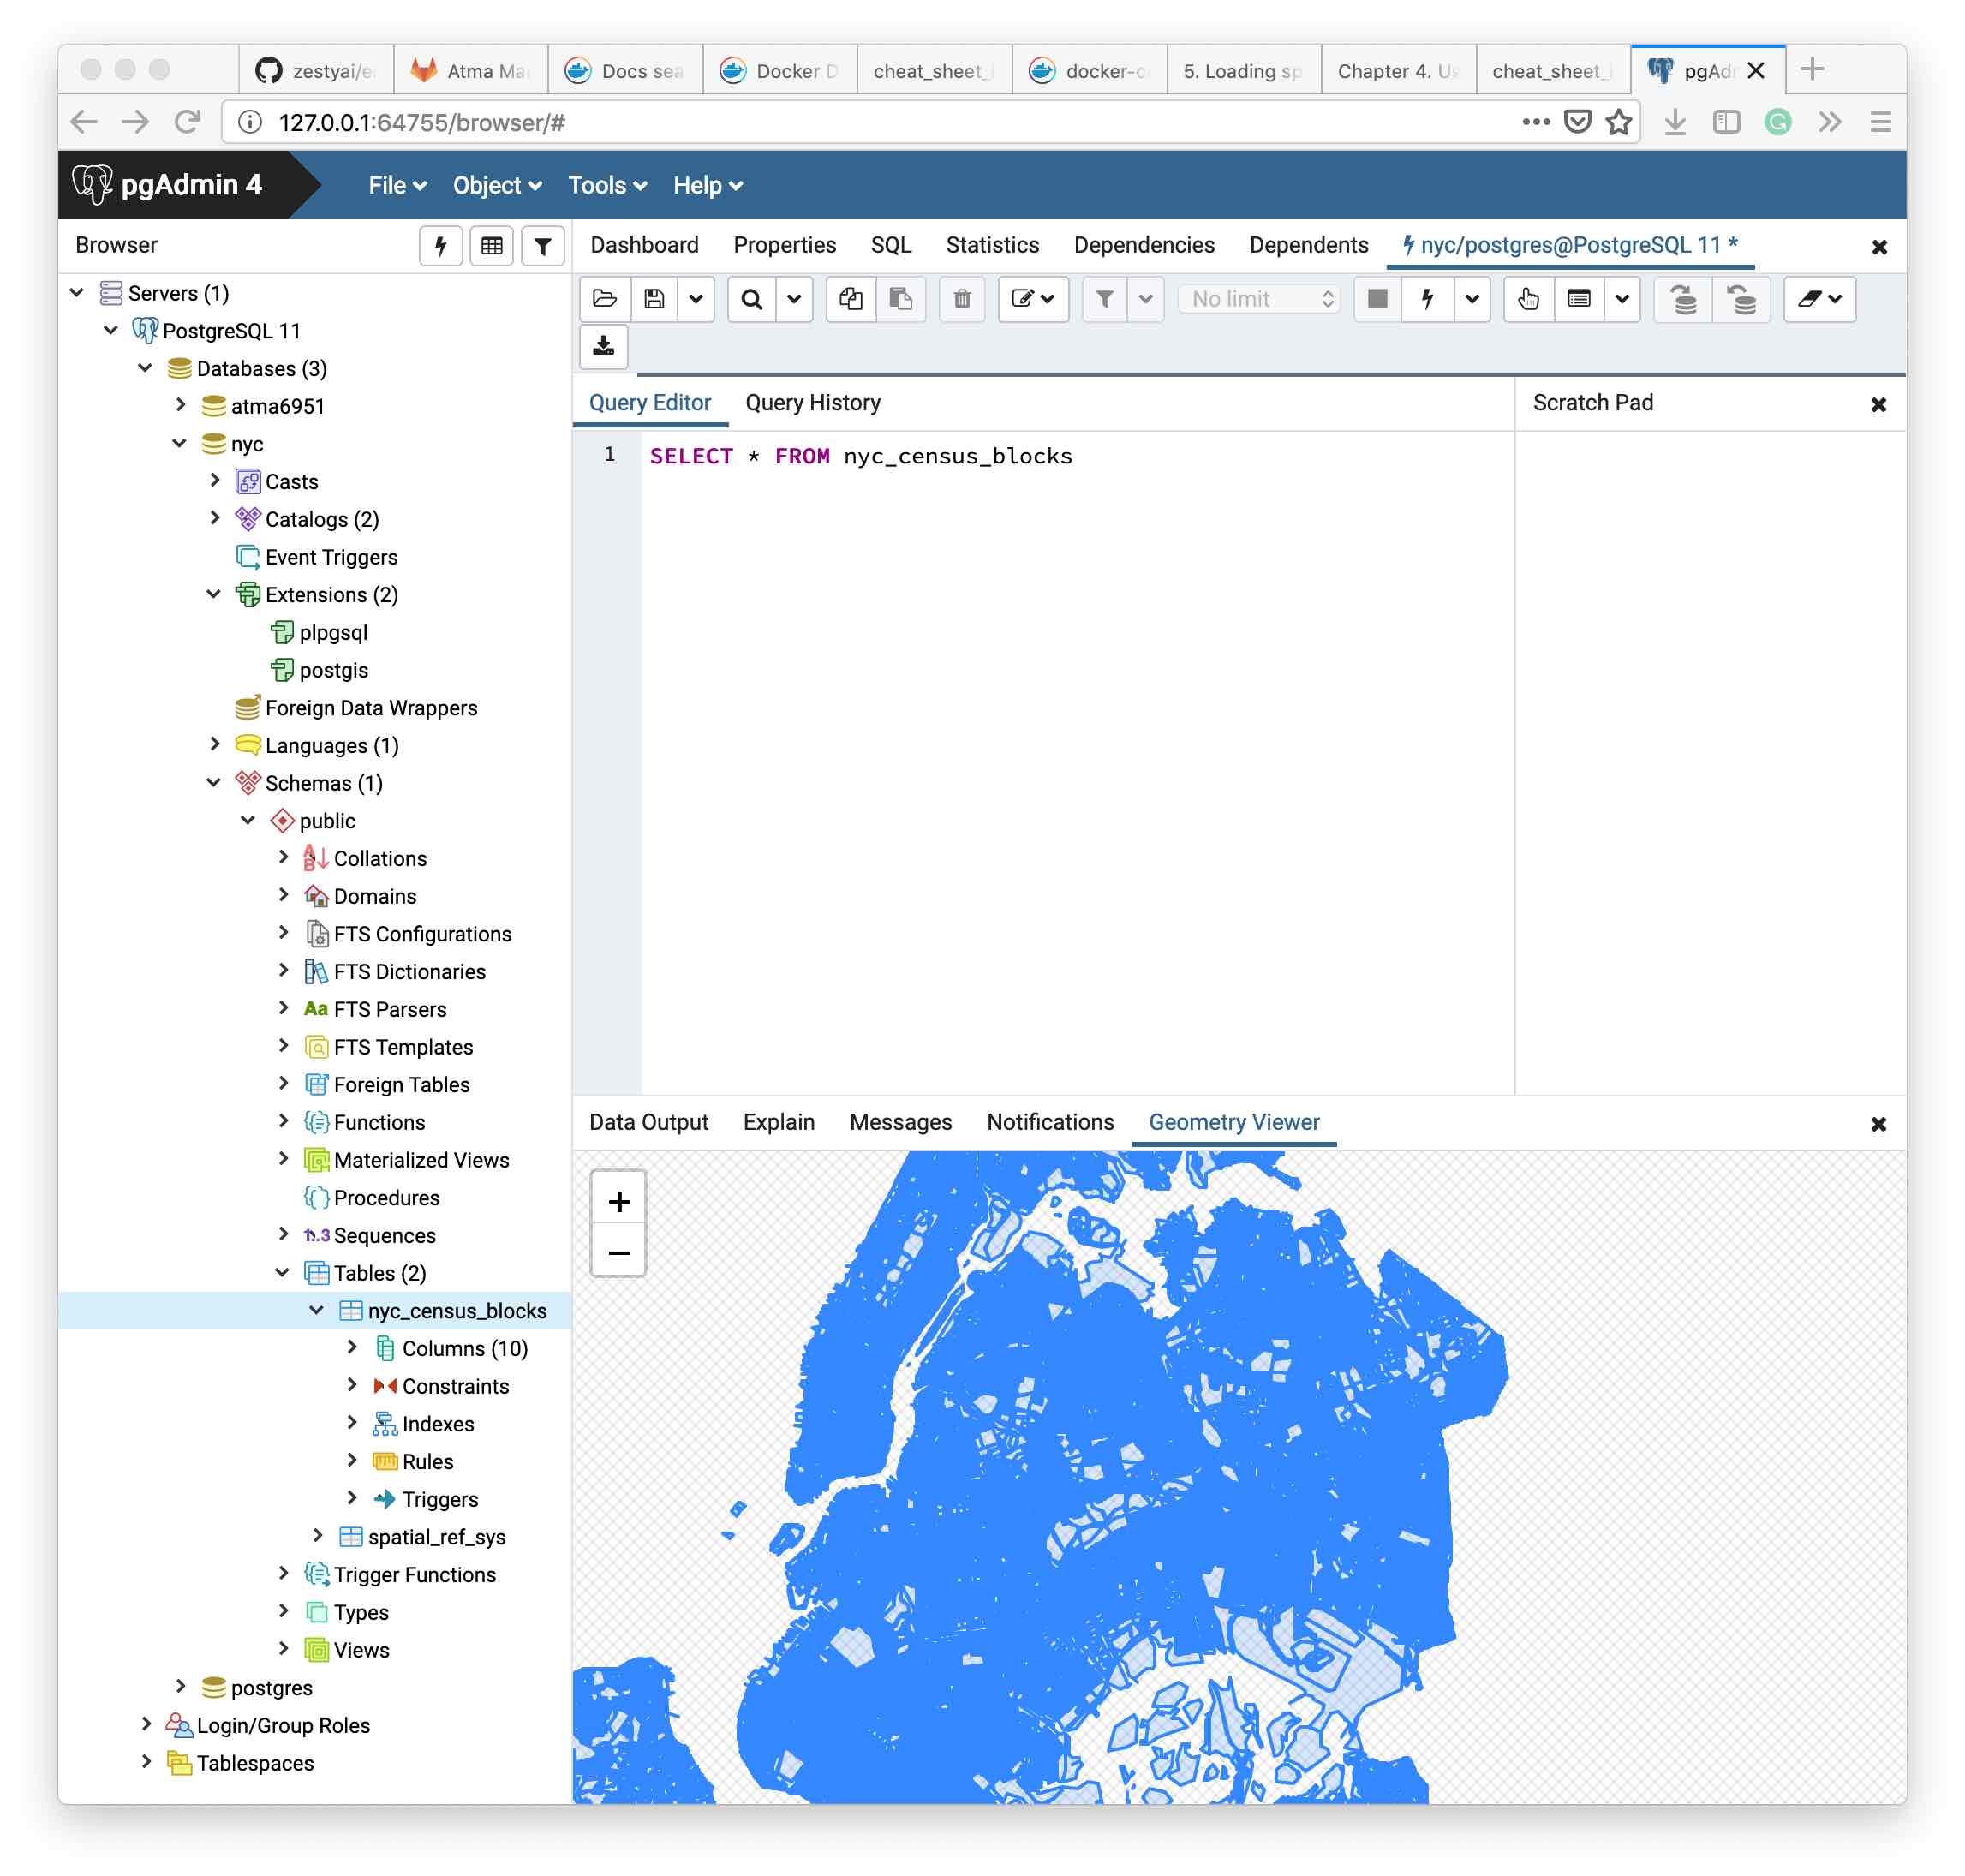Screen dimensions: 1965x1876
Task: Open the Clear eraser dropdown
Action: tap(1819, 299)
